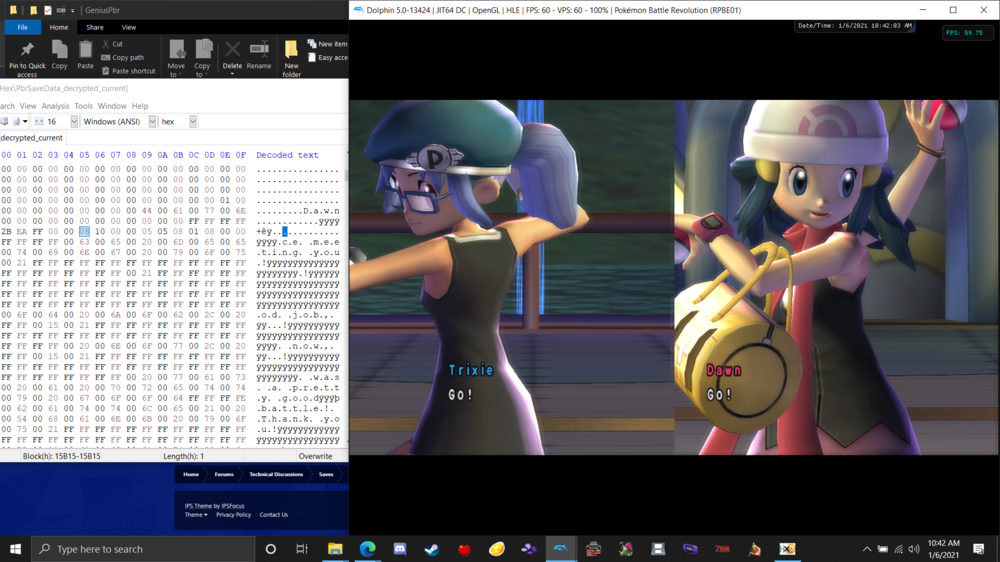Open the Tools menu in hex editor

(x=83, y=106)
